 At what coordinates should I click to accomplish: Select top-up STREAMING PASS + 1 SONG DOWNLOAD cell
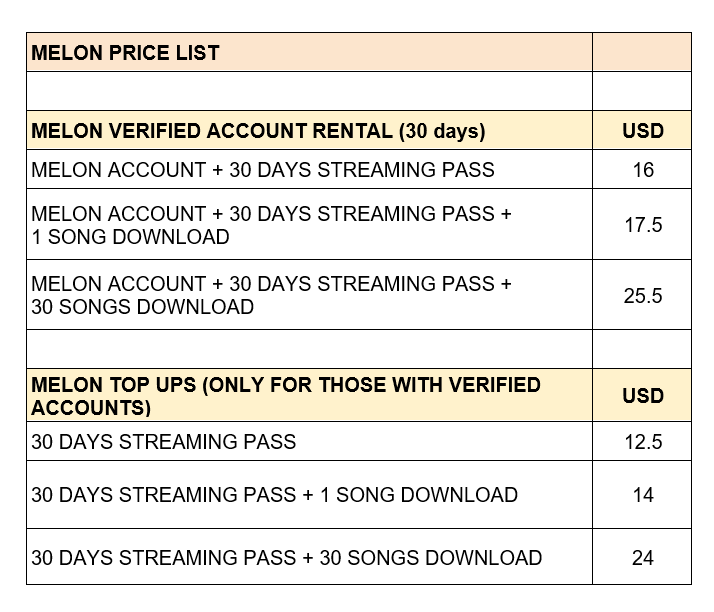309,495
